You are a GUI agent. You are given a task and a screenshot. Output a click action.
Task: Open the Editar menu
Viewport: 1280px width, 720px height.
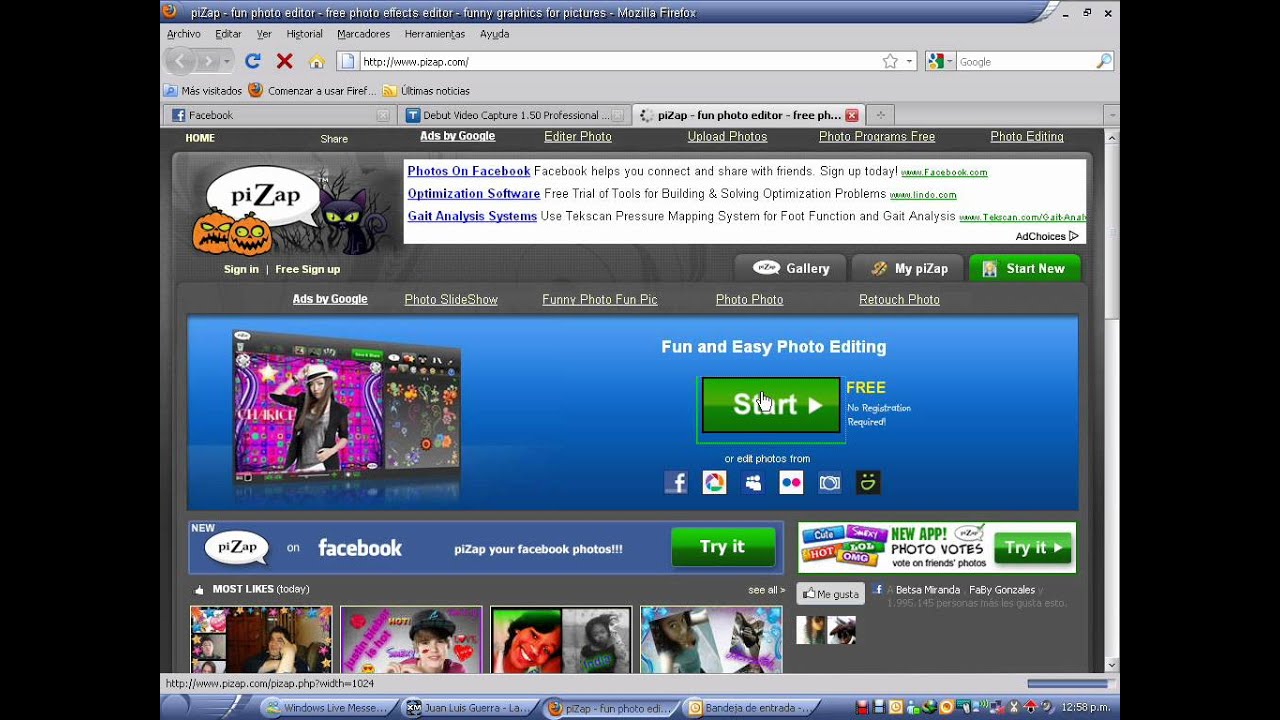coord(228,34)
